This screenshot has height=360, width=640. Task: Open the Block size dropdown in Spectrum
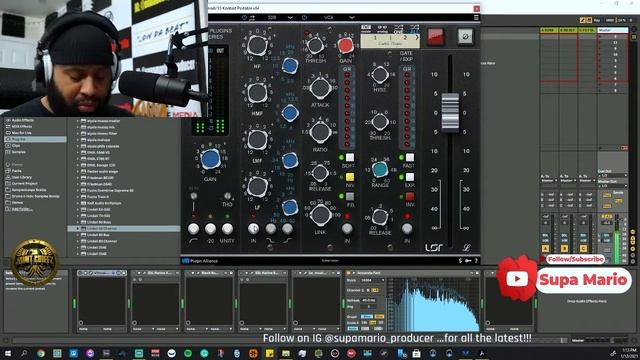372,280
